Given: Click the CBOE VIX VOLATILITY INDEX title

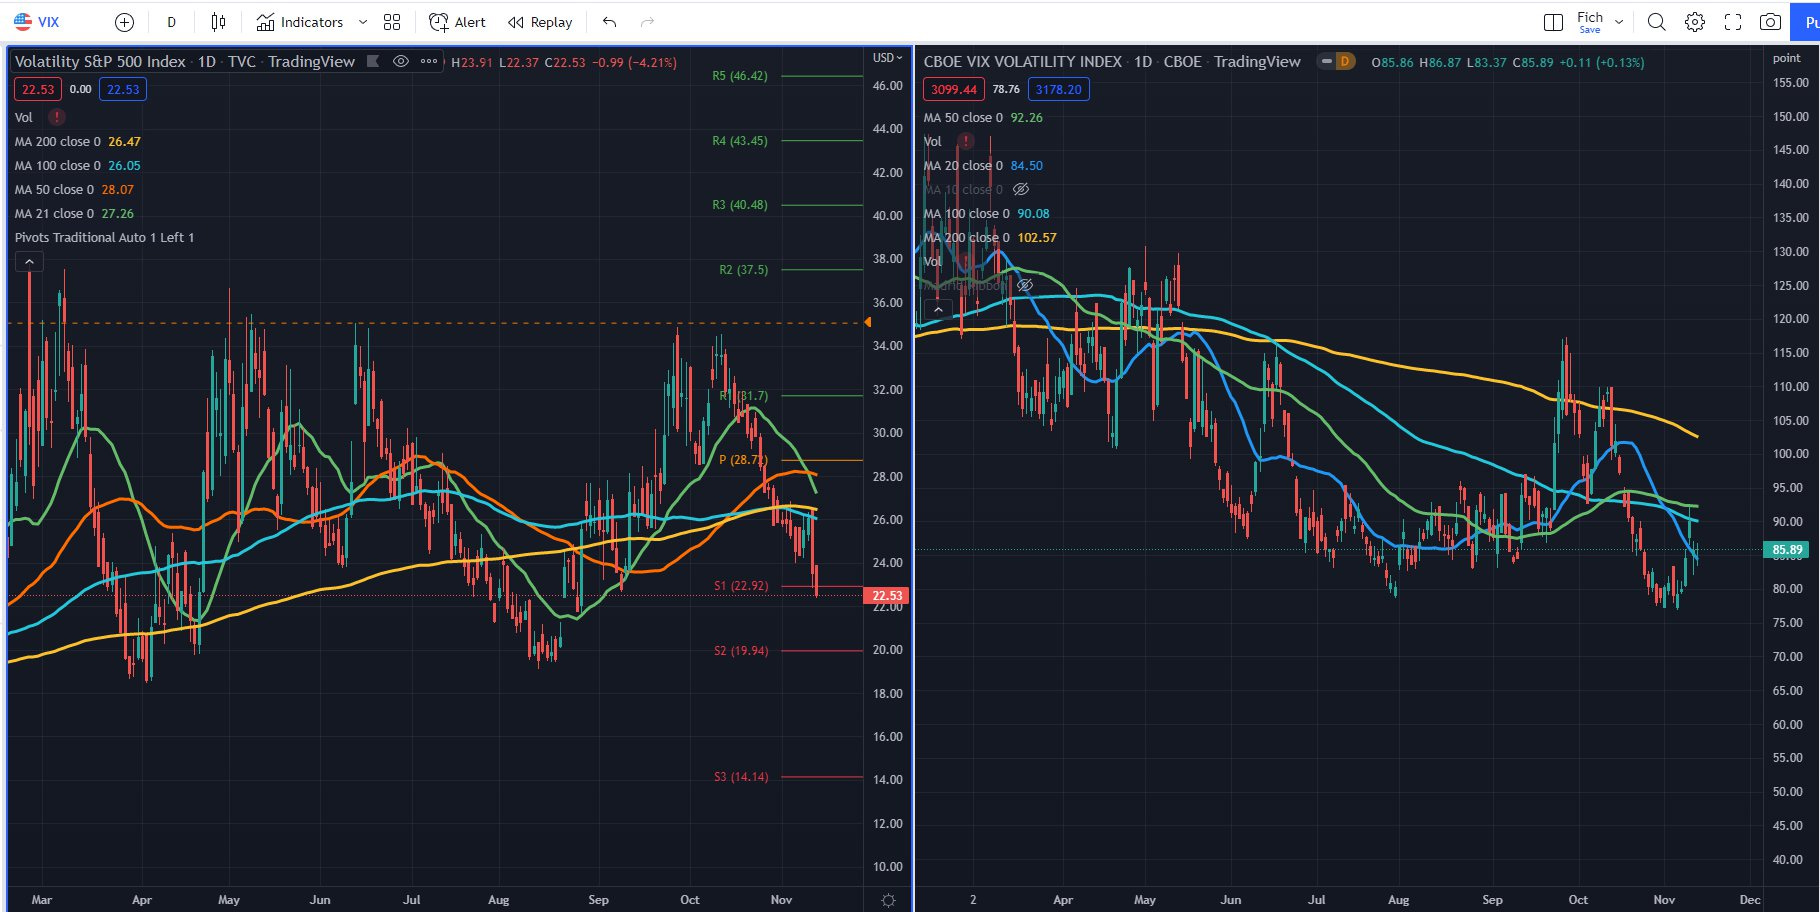Looking at the screenshot, I should click(x=1022, y=61).
